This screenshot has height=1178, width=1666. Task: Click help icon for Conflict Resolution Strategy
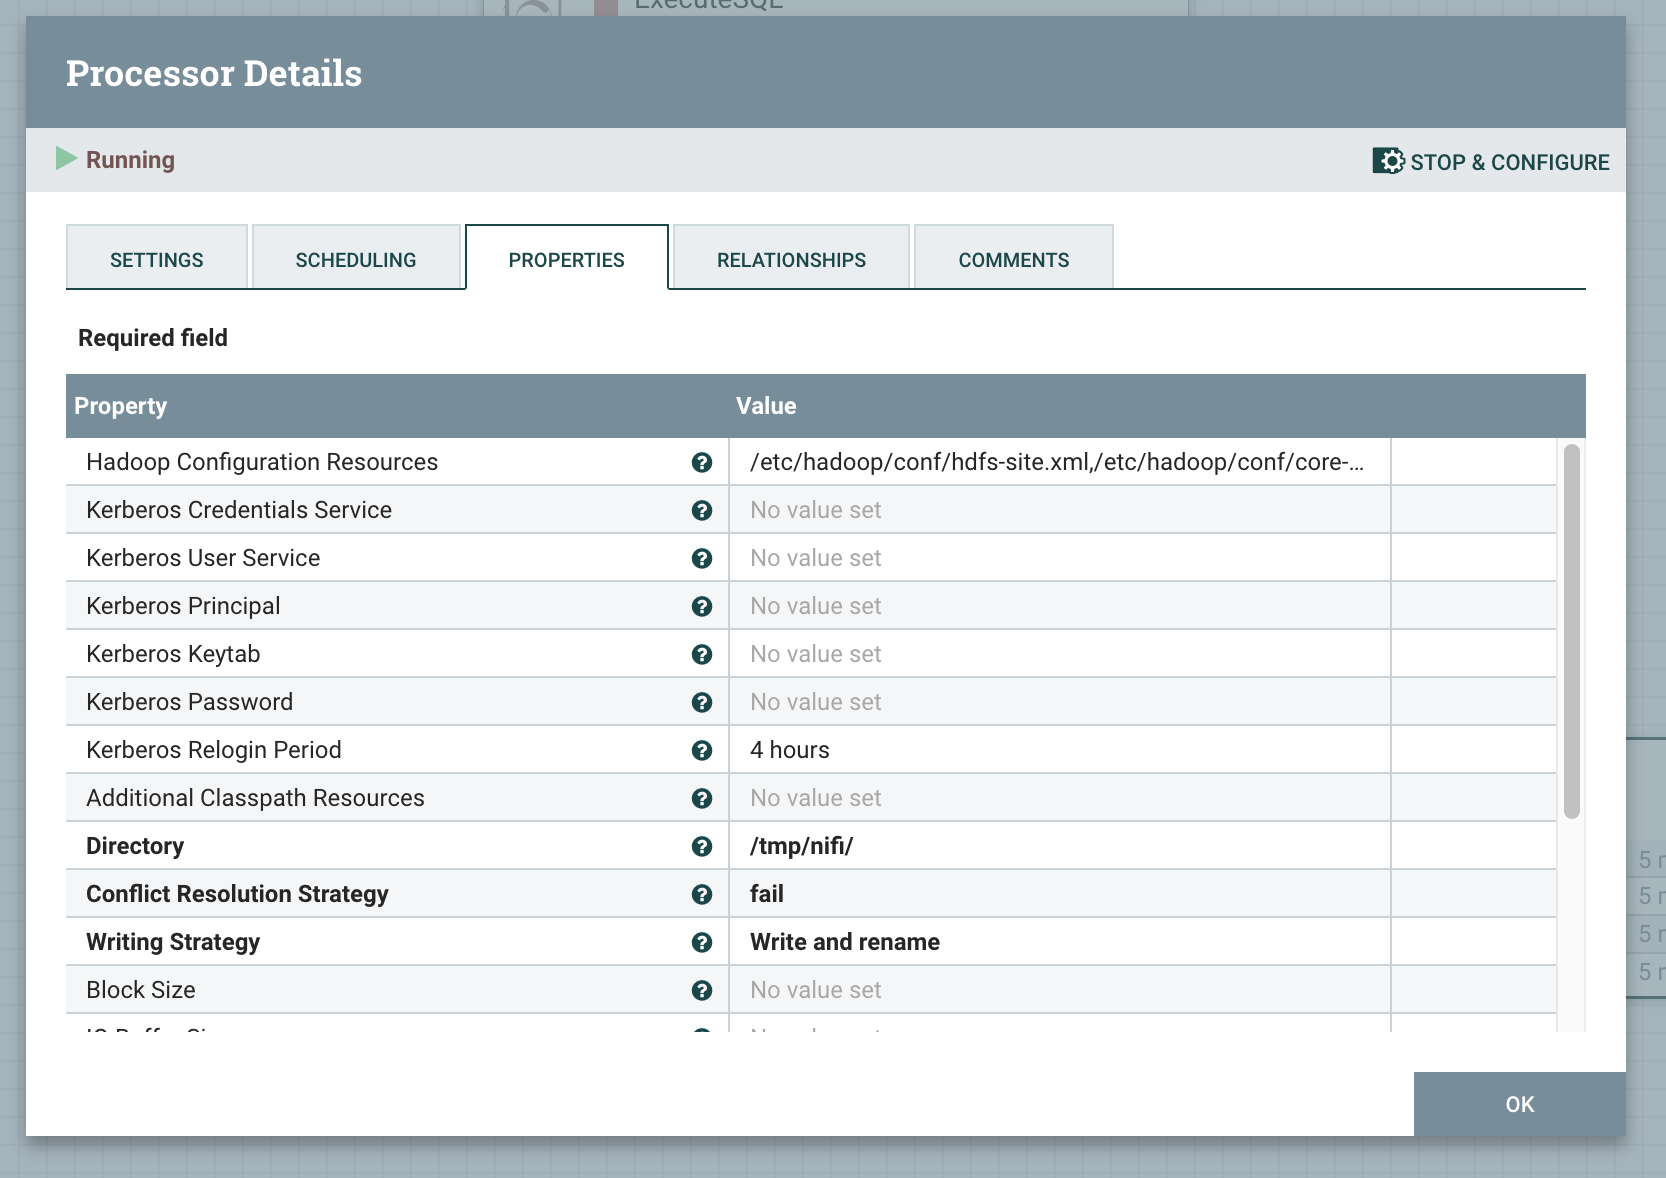[702, 894]
